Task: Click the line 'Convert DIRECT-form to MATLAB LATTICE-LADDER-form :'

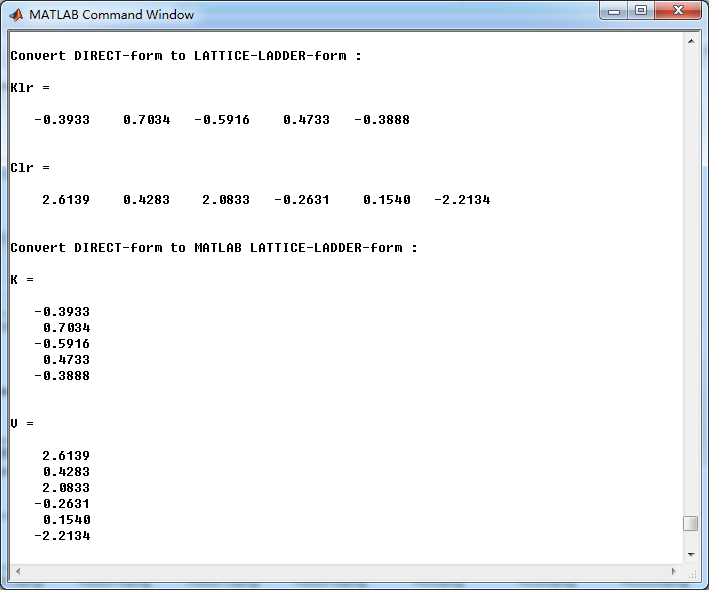Action: (x=213, y=248)
